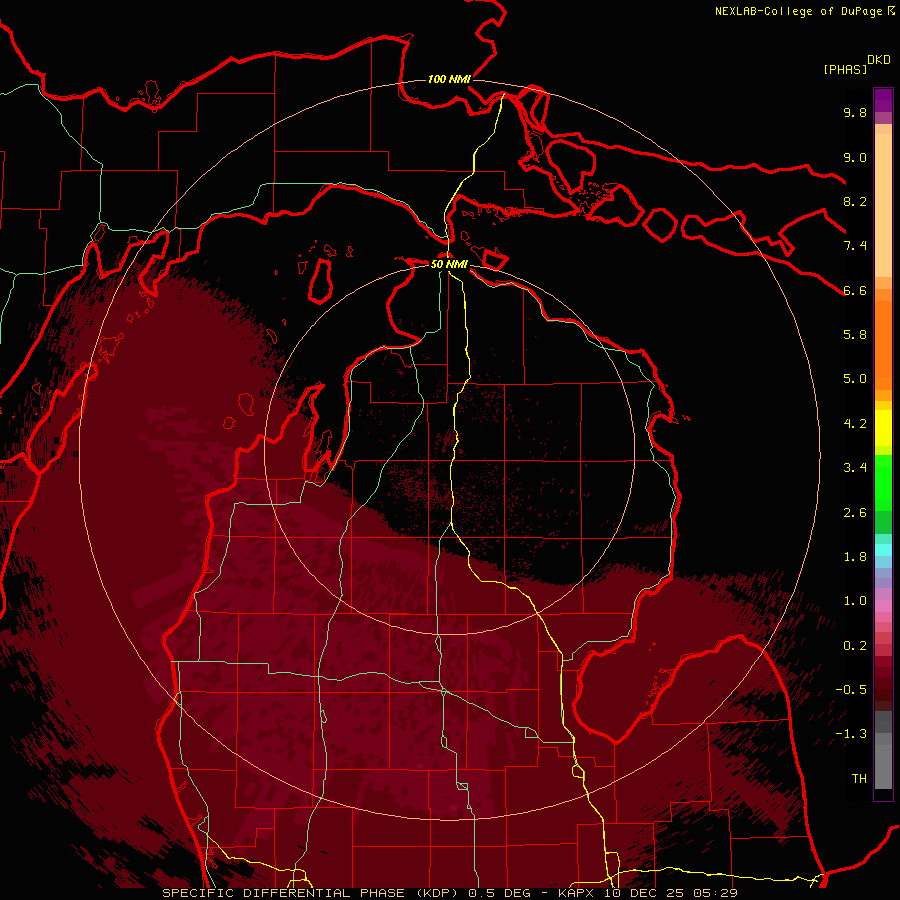
Task: Click the -1.3 legend value
Action: (851, 734)
